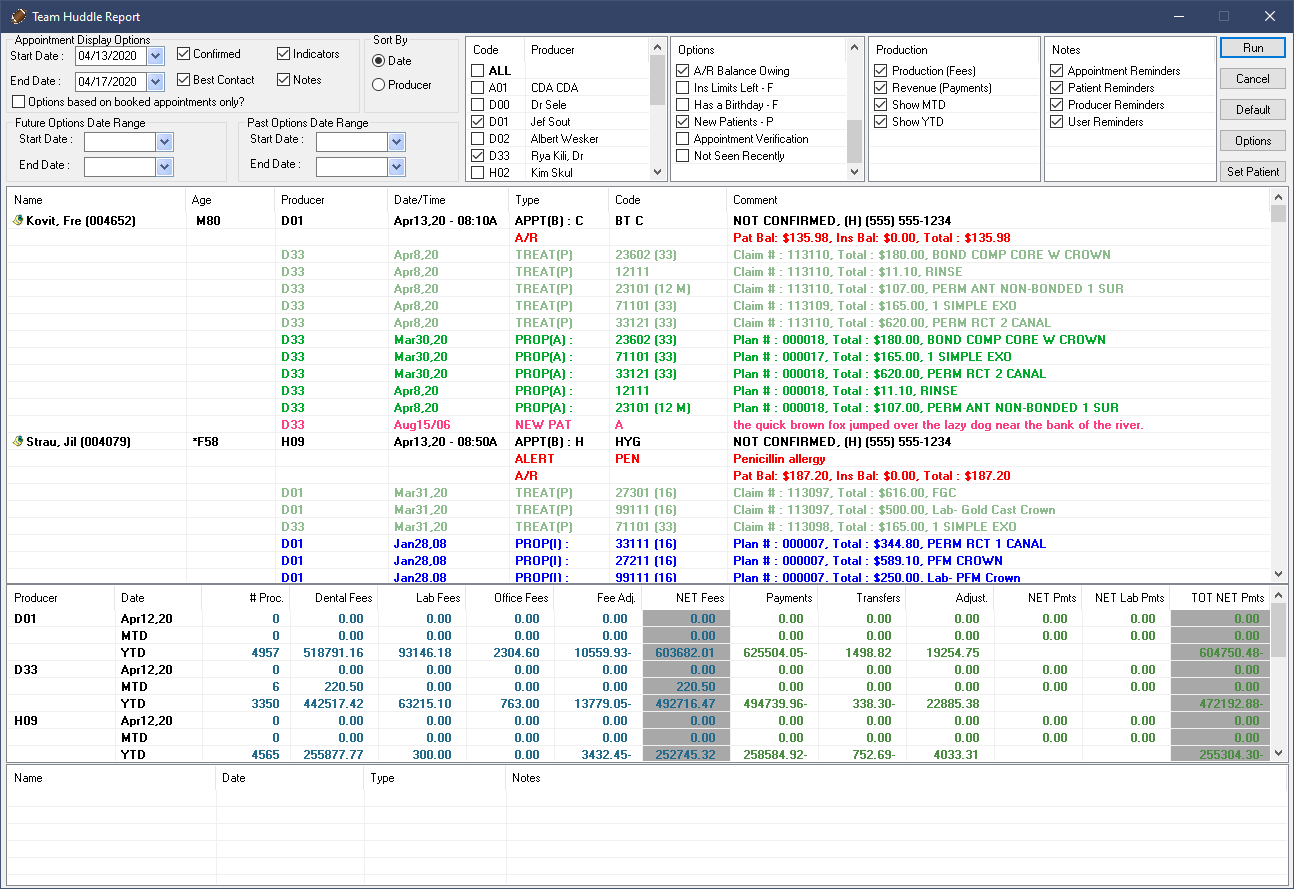Click the scroll-down arrow of production table
Viewport: 1294px width, 889px height.
(1278, 753)
